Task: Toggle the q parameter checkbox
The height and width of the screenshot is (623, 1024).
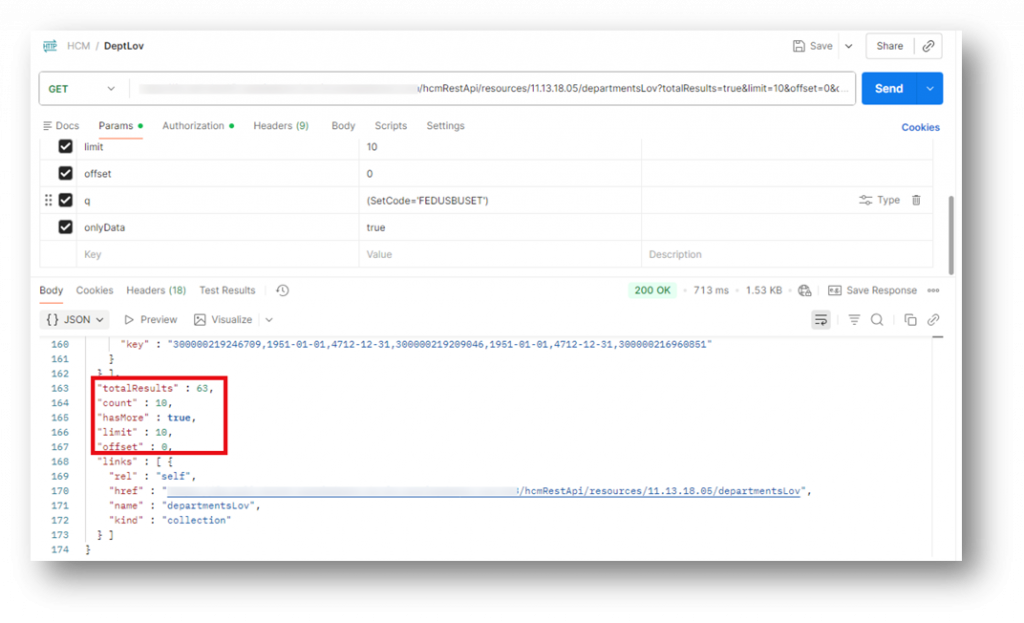Action: (x=65, y=200)
